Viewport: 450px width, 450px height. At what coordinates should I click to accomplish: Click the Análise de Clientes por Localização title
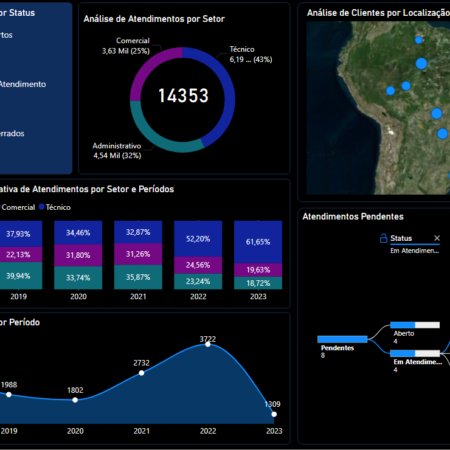pos(378,13)
